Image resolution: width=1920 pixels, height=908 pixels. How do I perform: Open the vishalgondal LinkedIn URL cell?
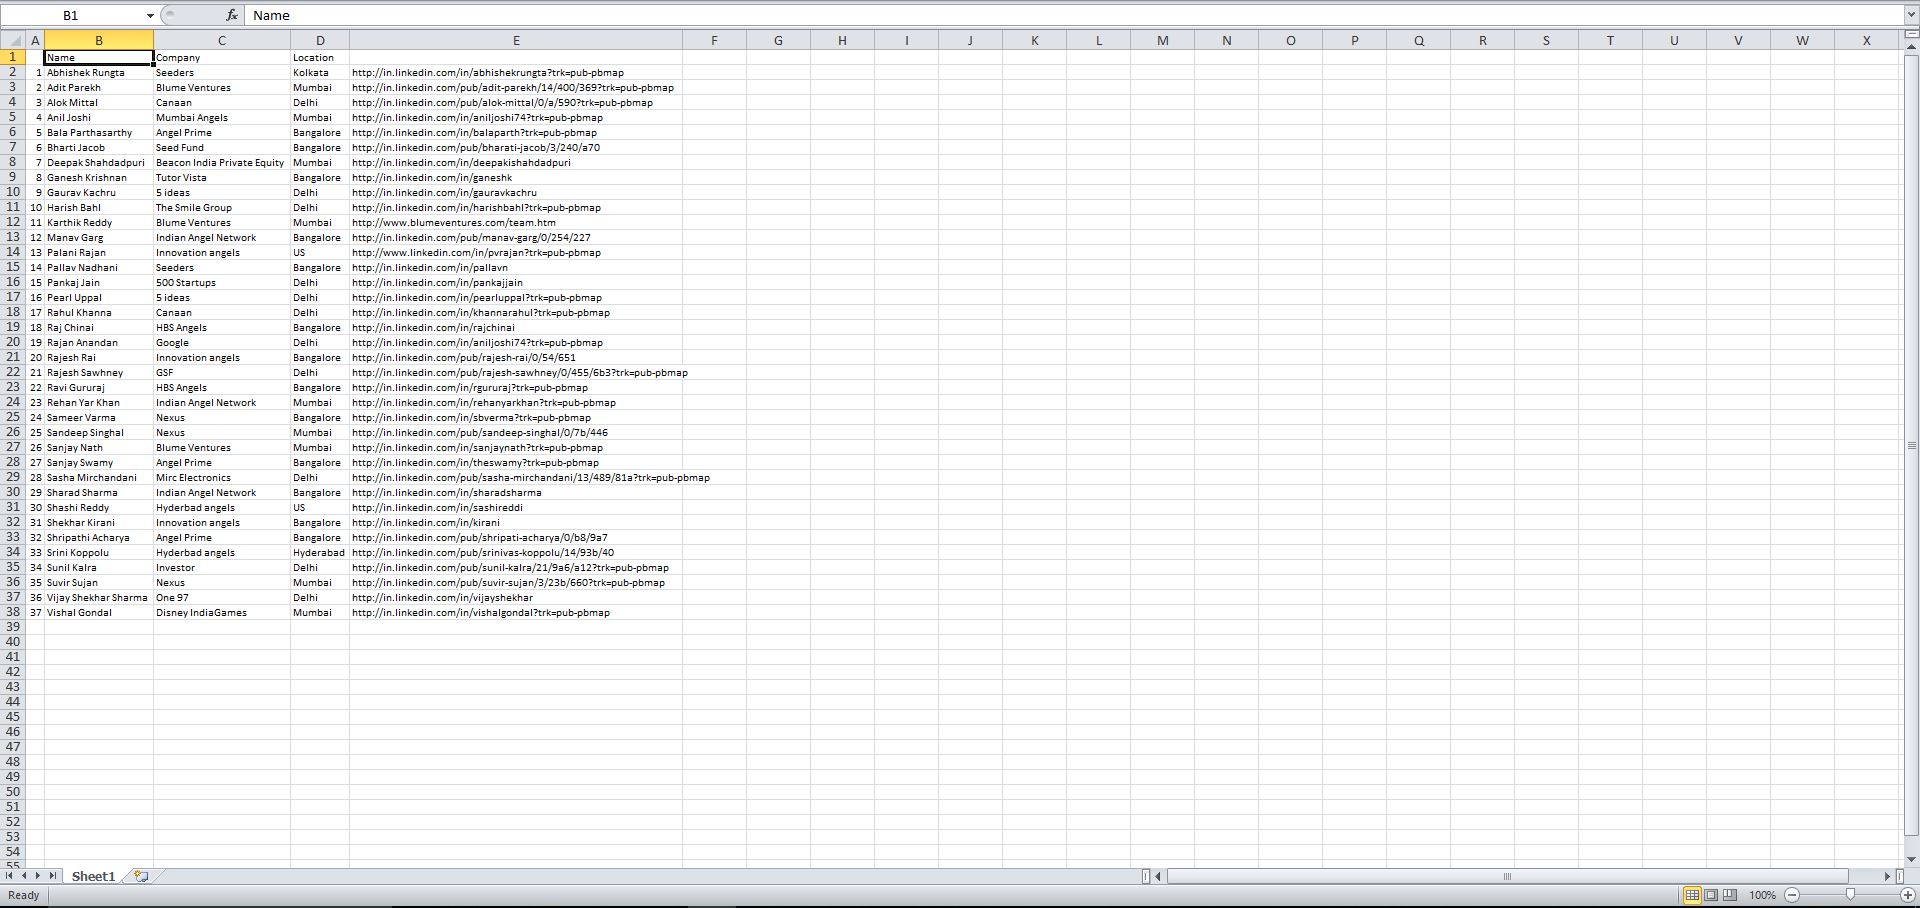[516, 612]
